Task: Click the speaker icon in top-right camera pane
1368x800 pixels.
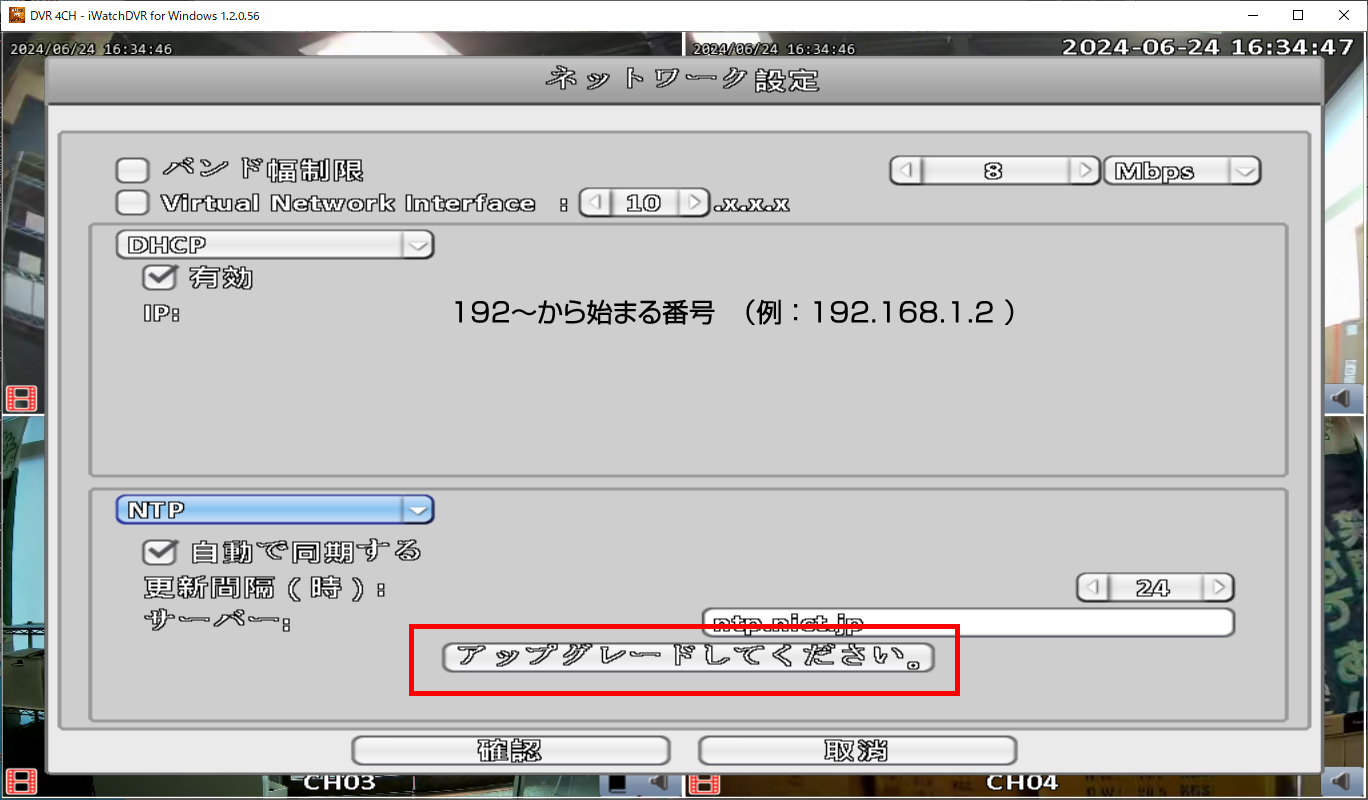Action: 1342,398
